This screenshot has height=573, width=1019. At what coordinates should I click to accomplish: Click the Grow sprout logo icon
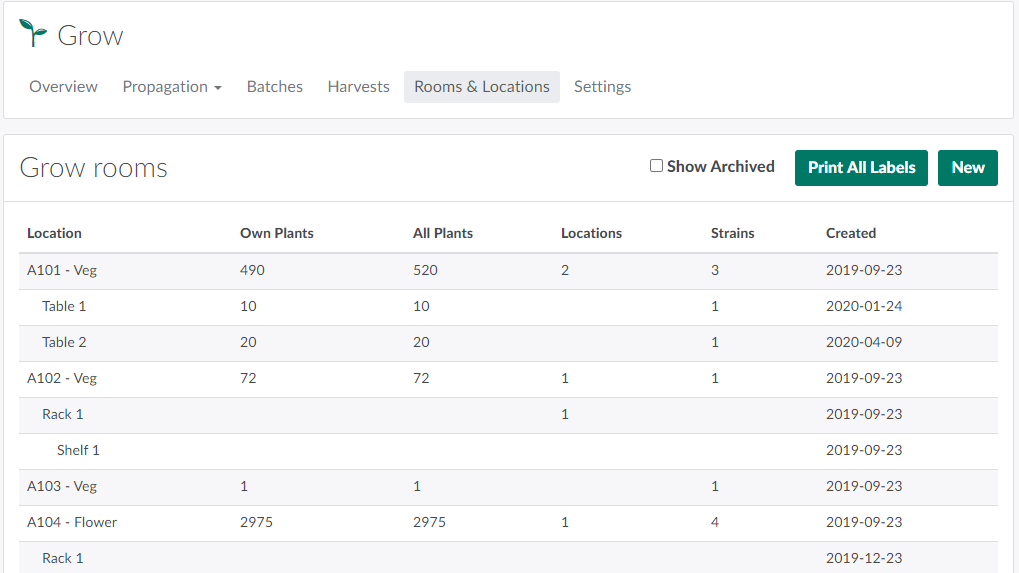[x=33, y=33]
